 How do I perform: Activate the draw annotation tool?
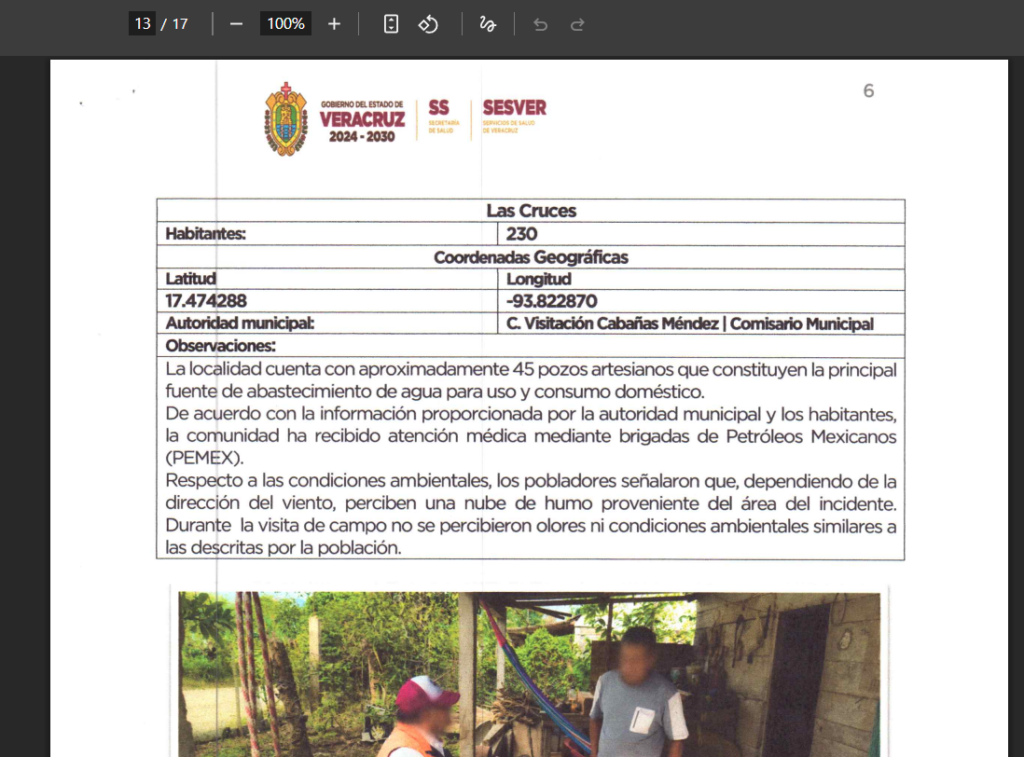point(487,24)
